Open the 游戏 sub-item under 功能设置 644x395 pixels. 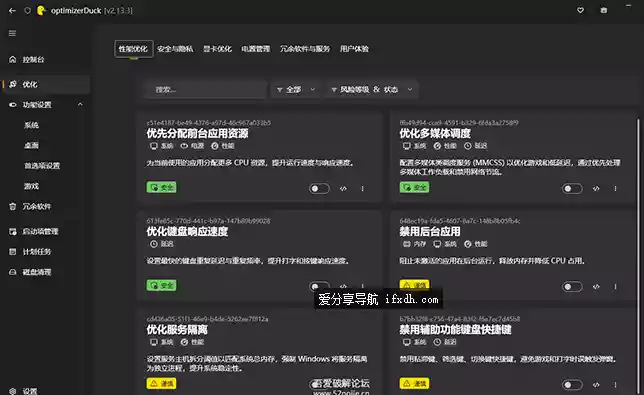[x=31, y=186]
